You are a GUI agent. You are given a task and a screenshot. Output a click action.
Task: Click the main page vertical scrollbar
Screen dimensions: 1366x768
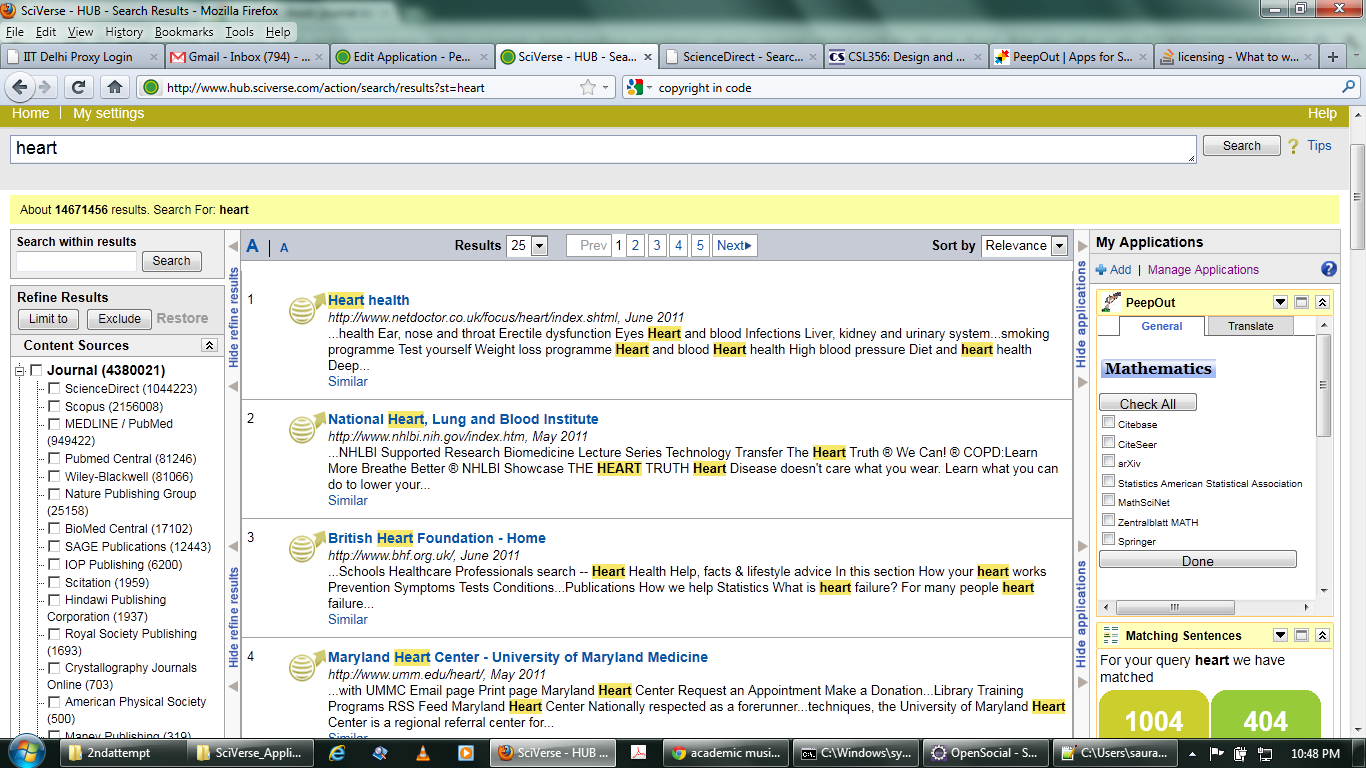1357,195
